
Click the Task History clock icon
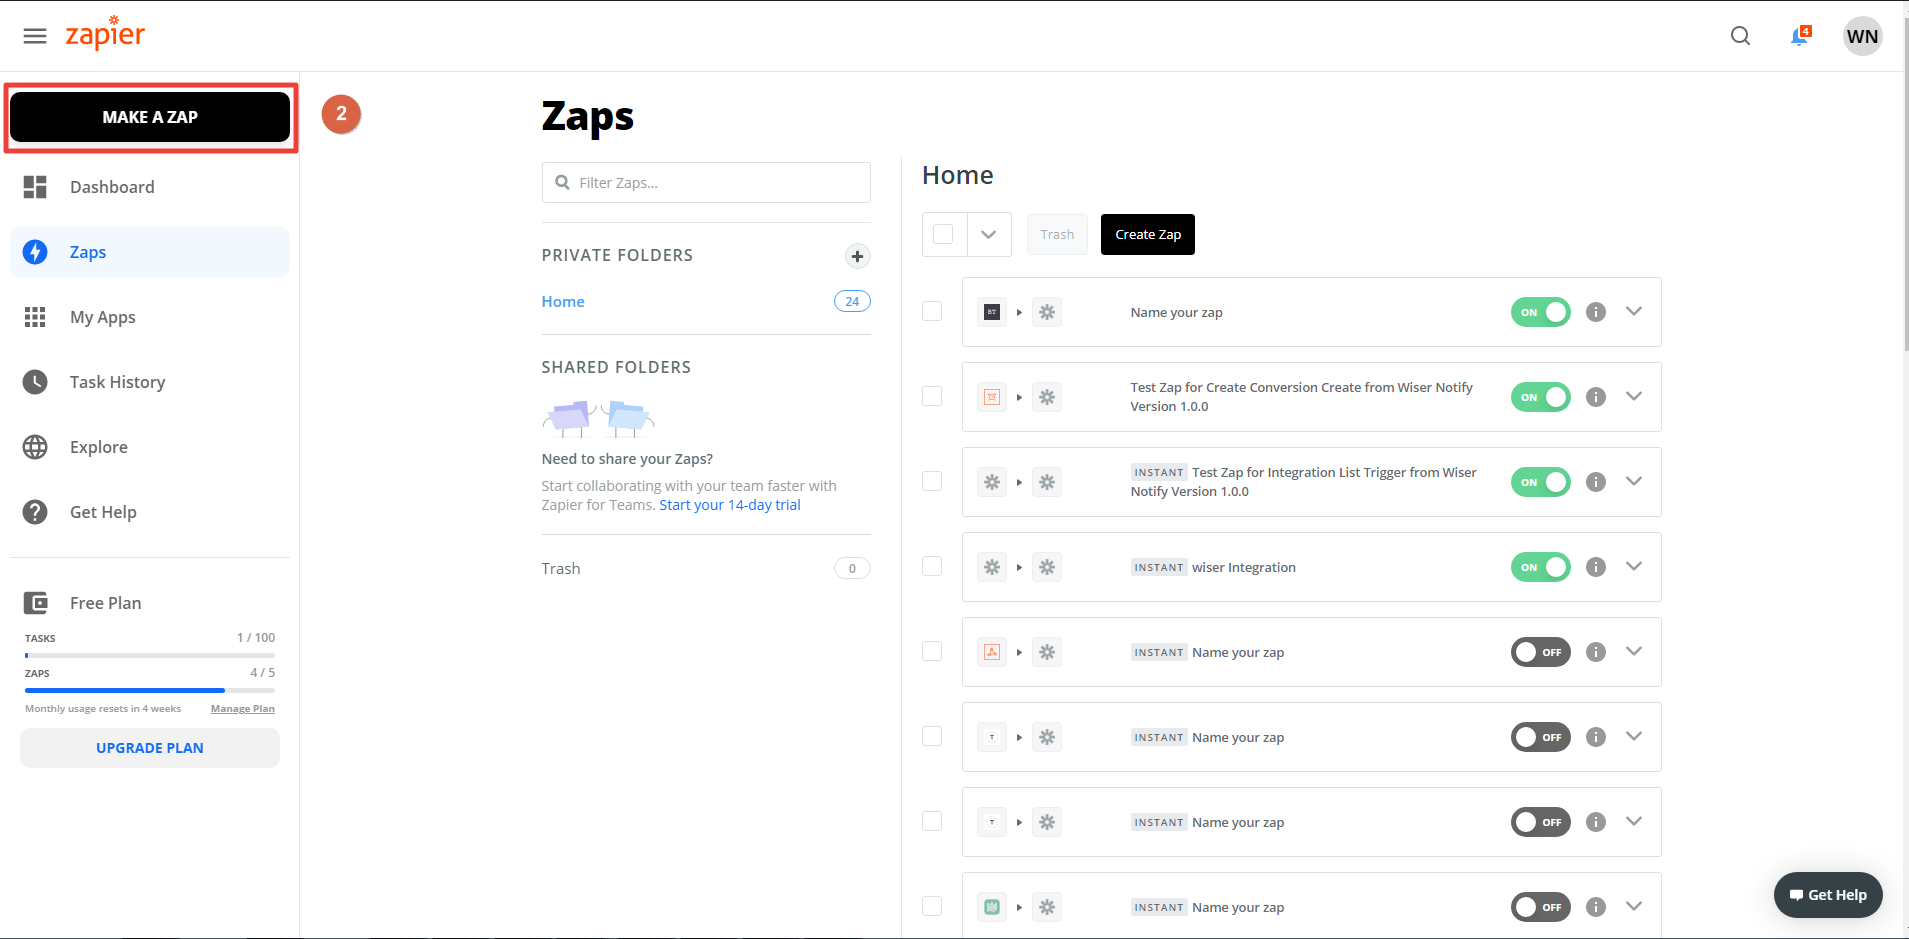pos(35,382)
